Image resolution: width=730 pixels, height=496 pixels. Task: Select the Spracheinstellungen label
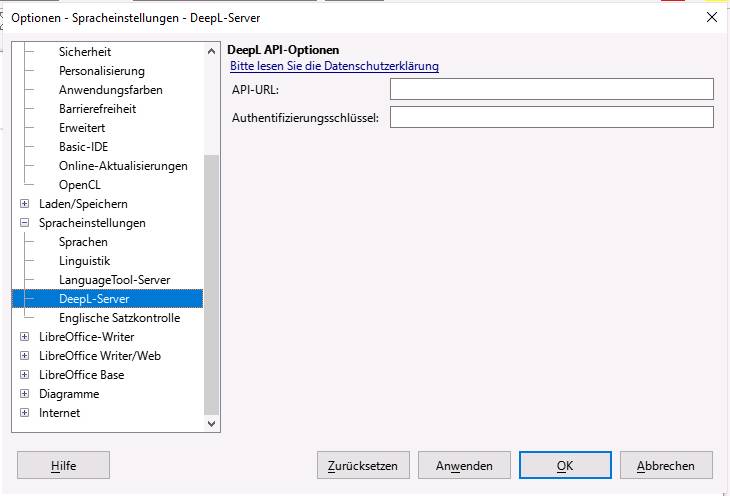tap(92, 223)
